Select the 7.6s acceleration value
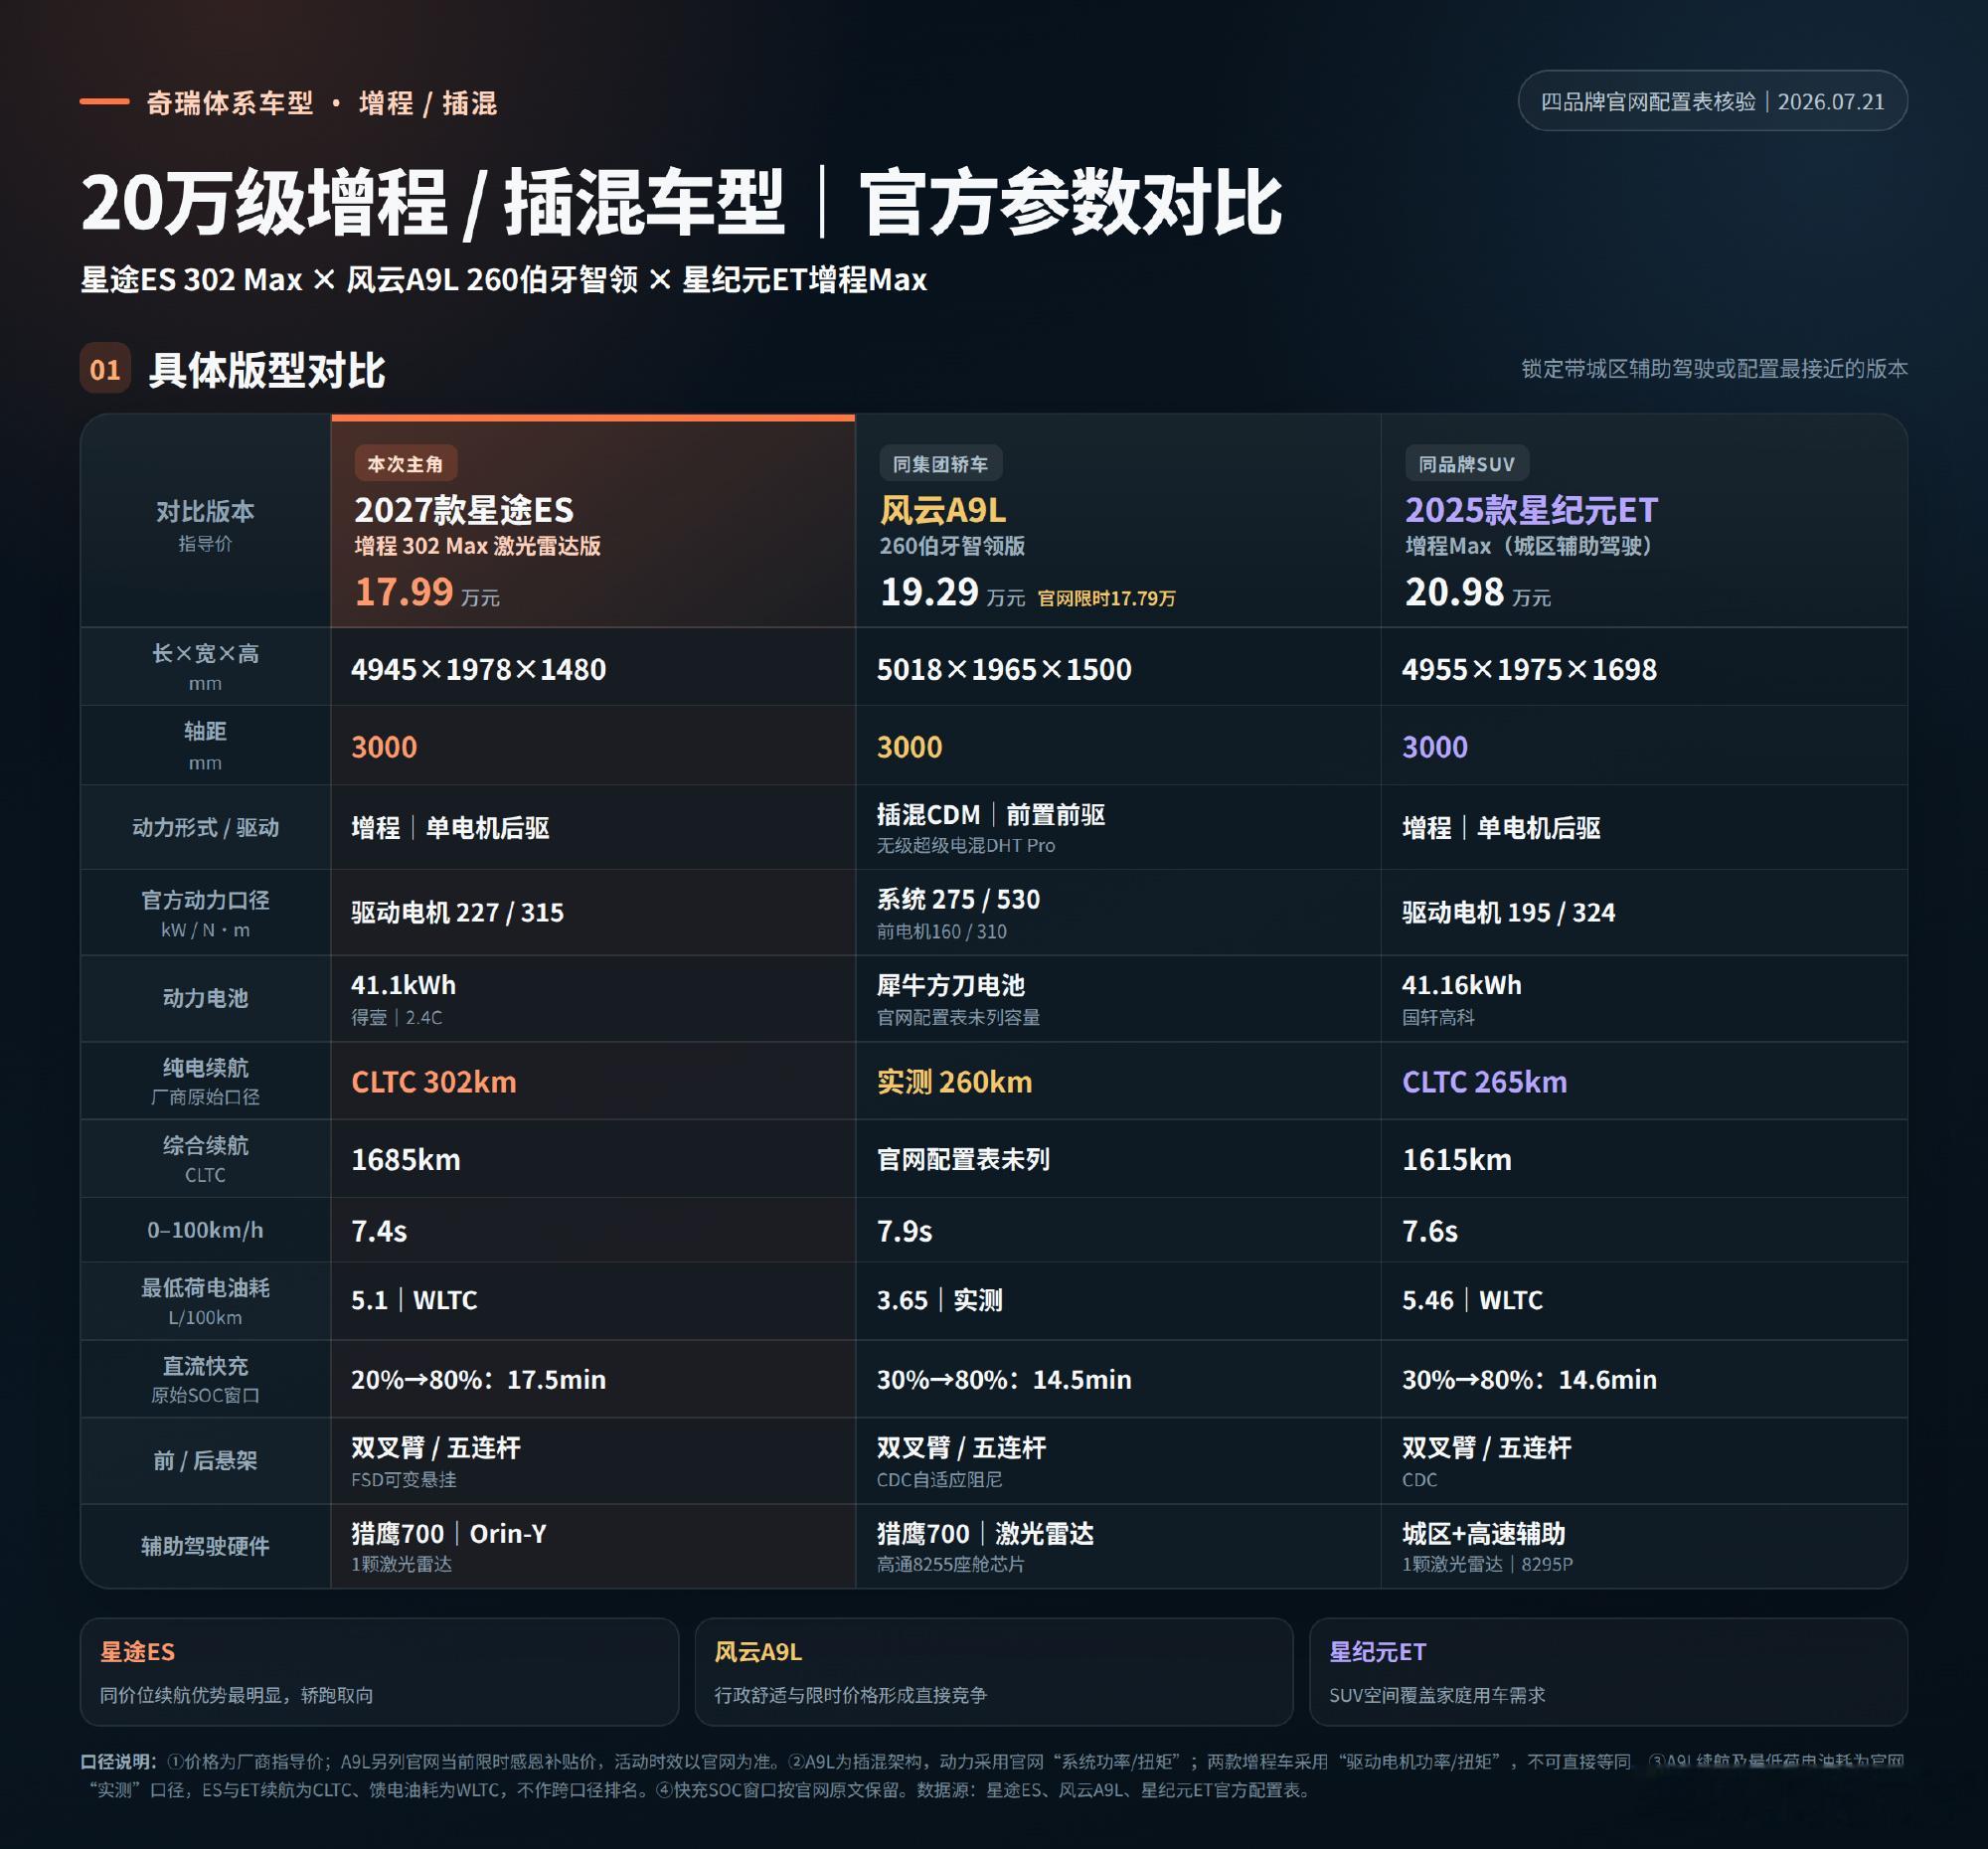This screenshot has width=1988, height=1849. 1429,1231
